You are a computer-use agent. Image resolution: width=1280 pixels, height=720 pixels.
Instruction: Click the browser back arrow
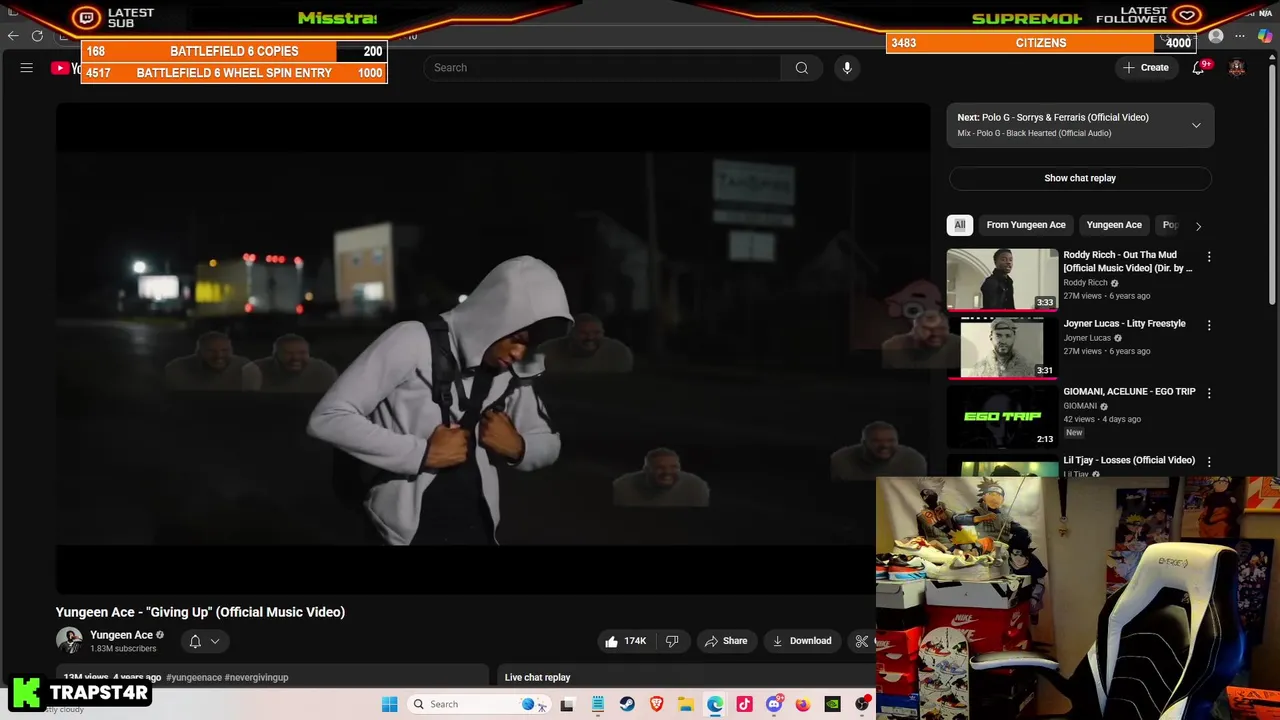(13, 36)
